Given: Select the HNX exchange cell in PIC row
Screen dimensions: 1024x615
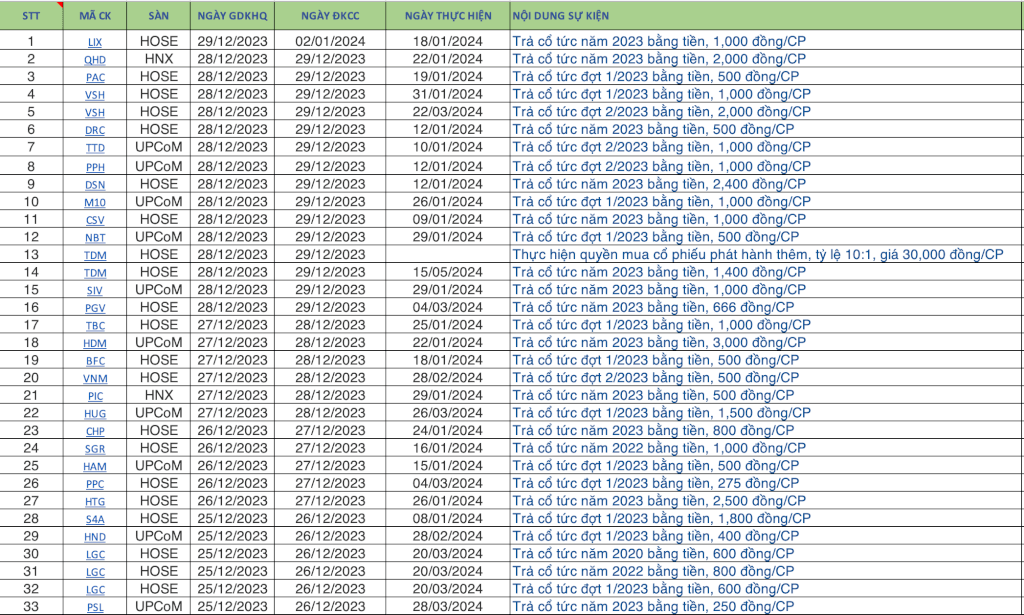Looking at the screenshot, I should point(159,396).
